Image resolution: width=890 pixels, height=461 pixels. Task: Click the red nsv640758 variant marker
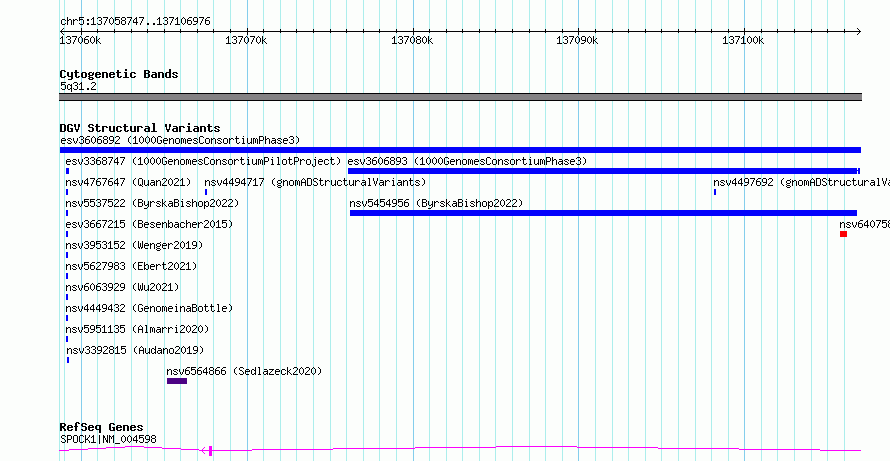click(843, 234)
